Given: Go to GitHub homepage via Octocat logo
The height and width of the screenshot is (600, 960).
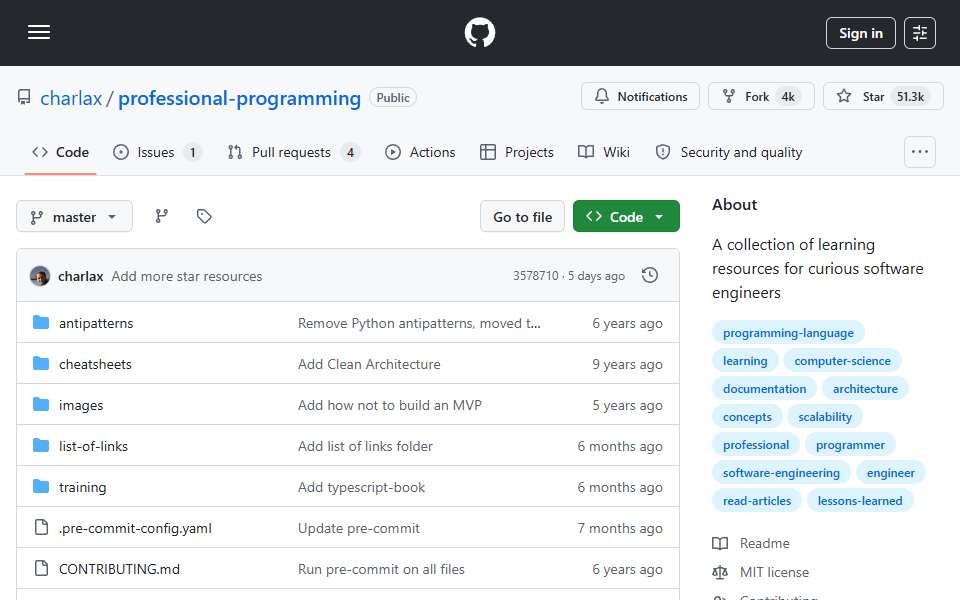Looking at the screenshot, I should 479,32.
